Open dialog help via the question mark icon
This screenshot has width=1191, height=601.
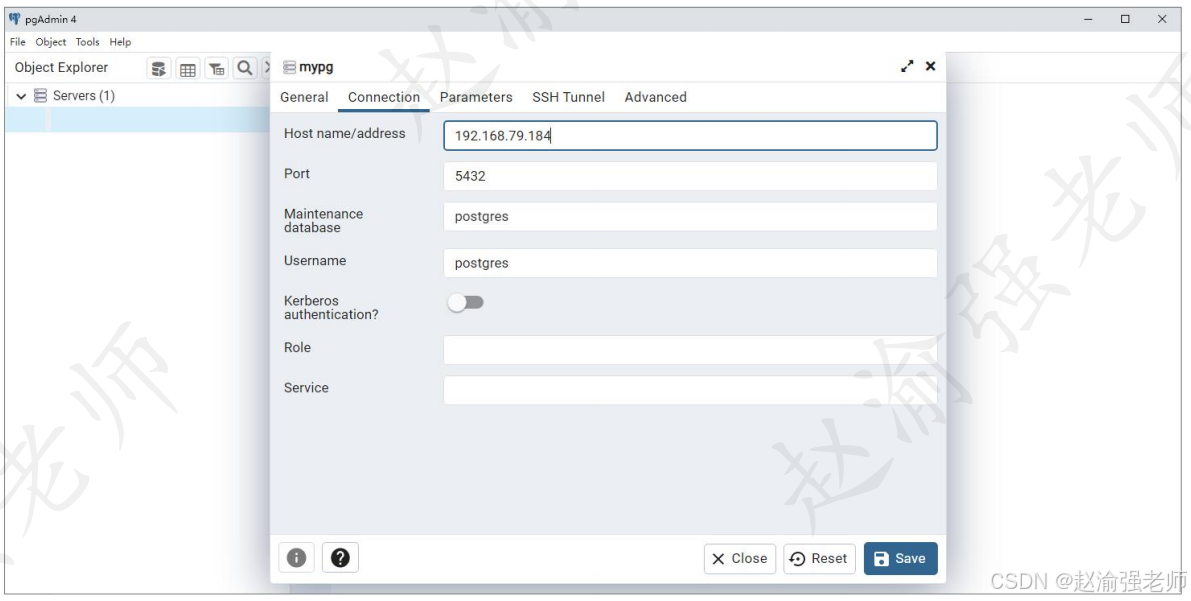(340, 558)
